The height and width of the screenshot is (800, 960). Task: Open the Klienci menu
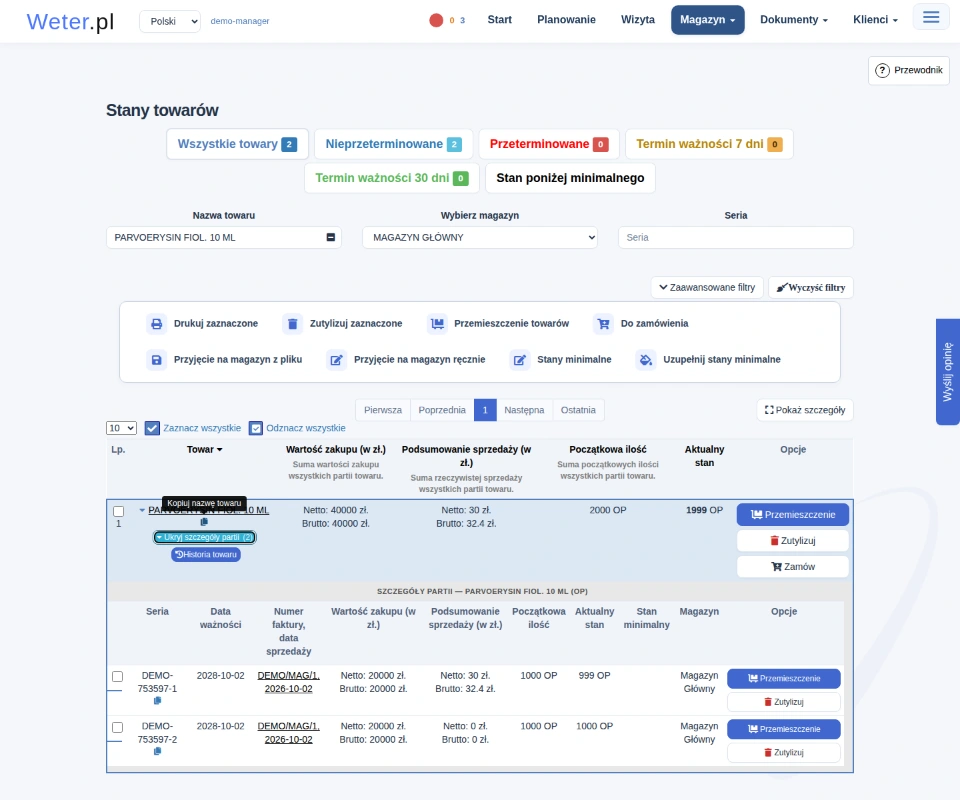click(x=875, y=20)
